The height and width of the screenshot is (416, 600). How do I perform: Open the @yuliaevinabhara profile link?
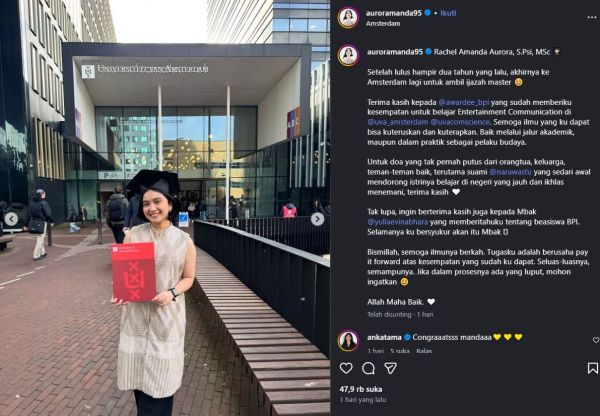point(398,222)
